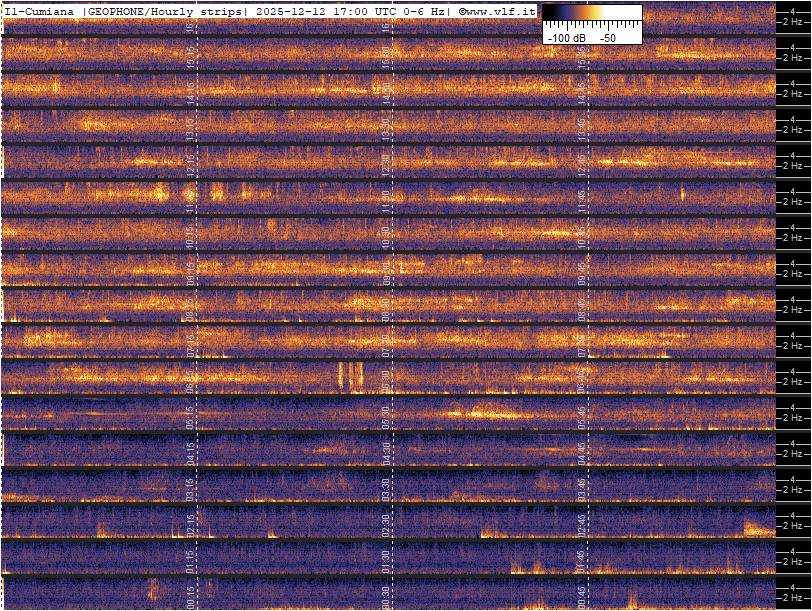812x611 pixels.
Task: Click the 01:45 time marker
Action: point(582,556)
